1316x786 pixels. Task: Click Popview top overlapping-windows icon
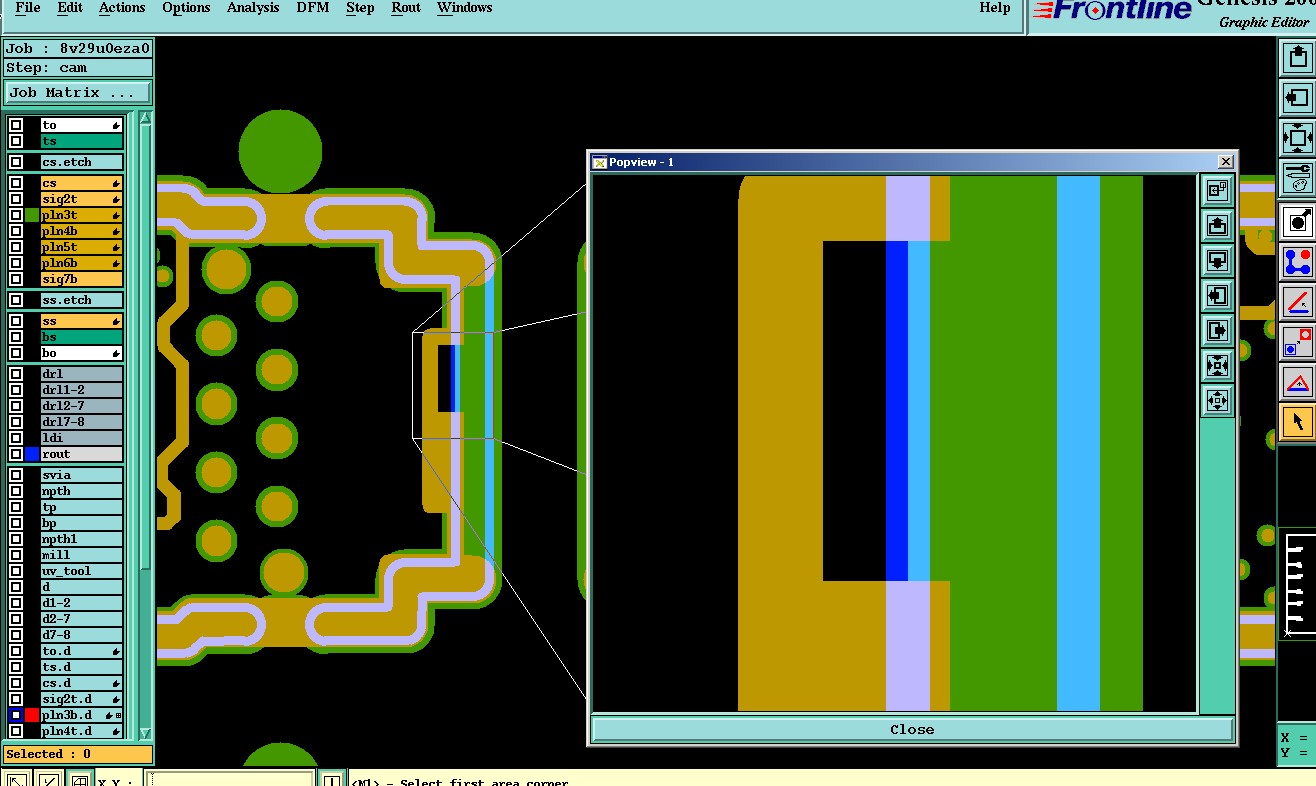click(x=1217, y=190)
